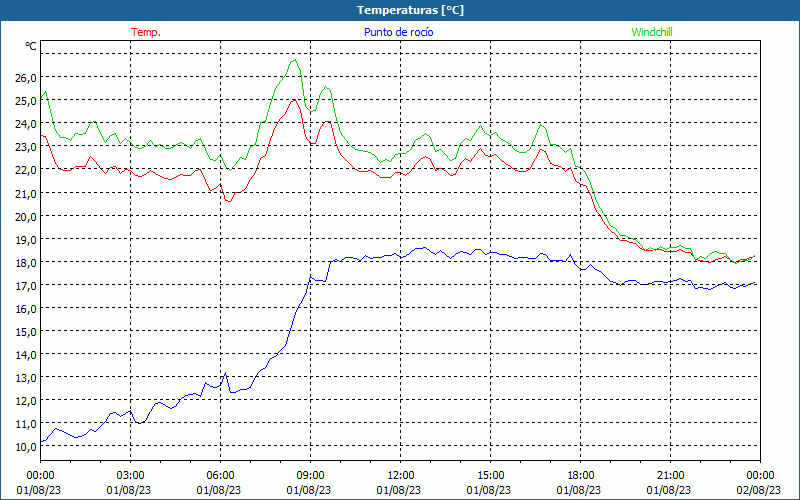The width and height of the screenshot is (800, 500).
Task: Click the Temperaturas [°C] chart title
Action: (x=410, y=10)
